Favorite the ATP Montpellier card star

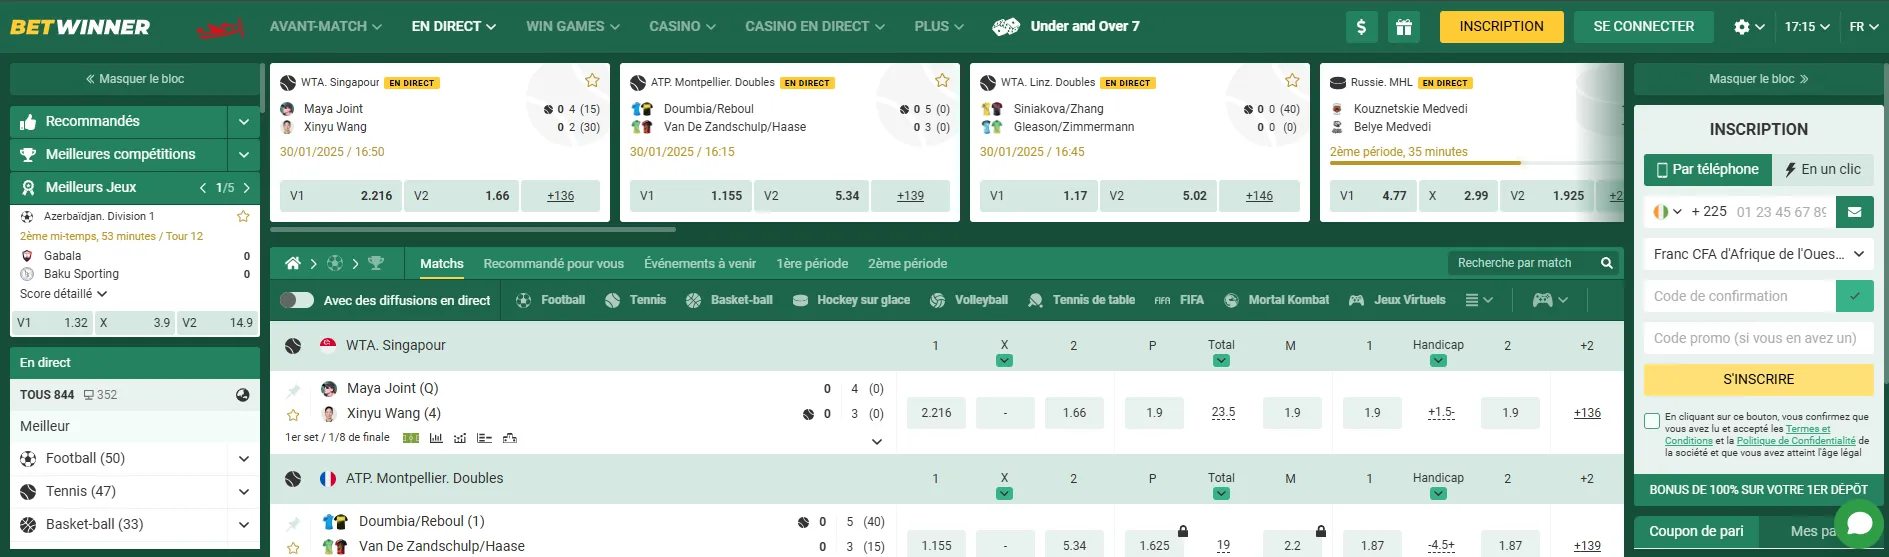(942, 80)
